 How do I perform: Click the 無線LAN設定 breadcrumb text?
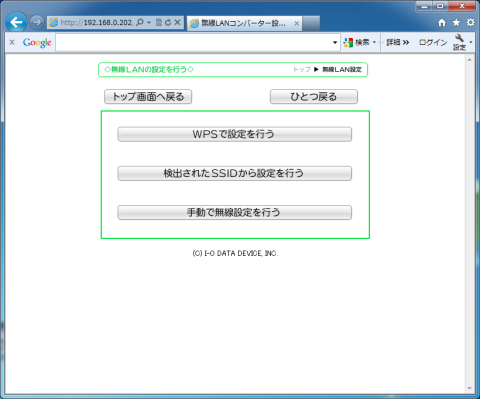click(x=342, y=69)
